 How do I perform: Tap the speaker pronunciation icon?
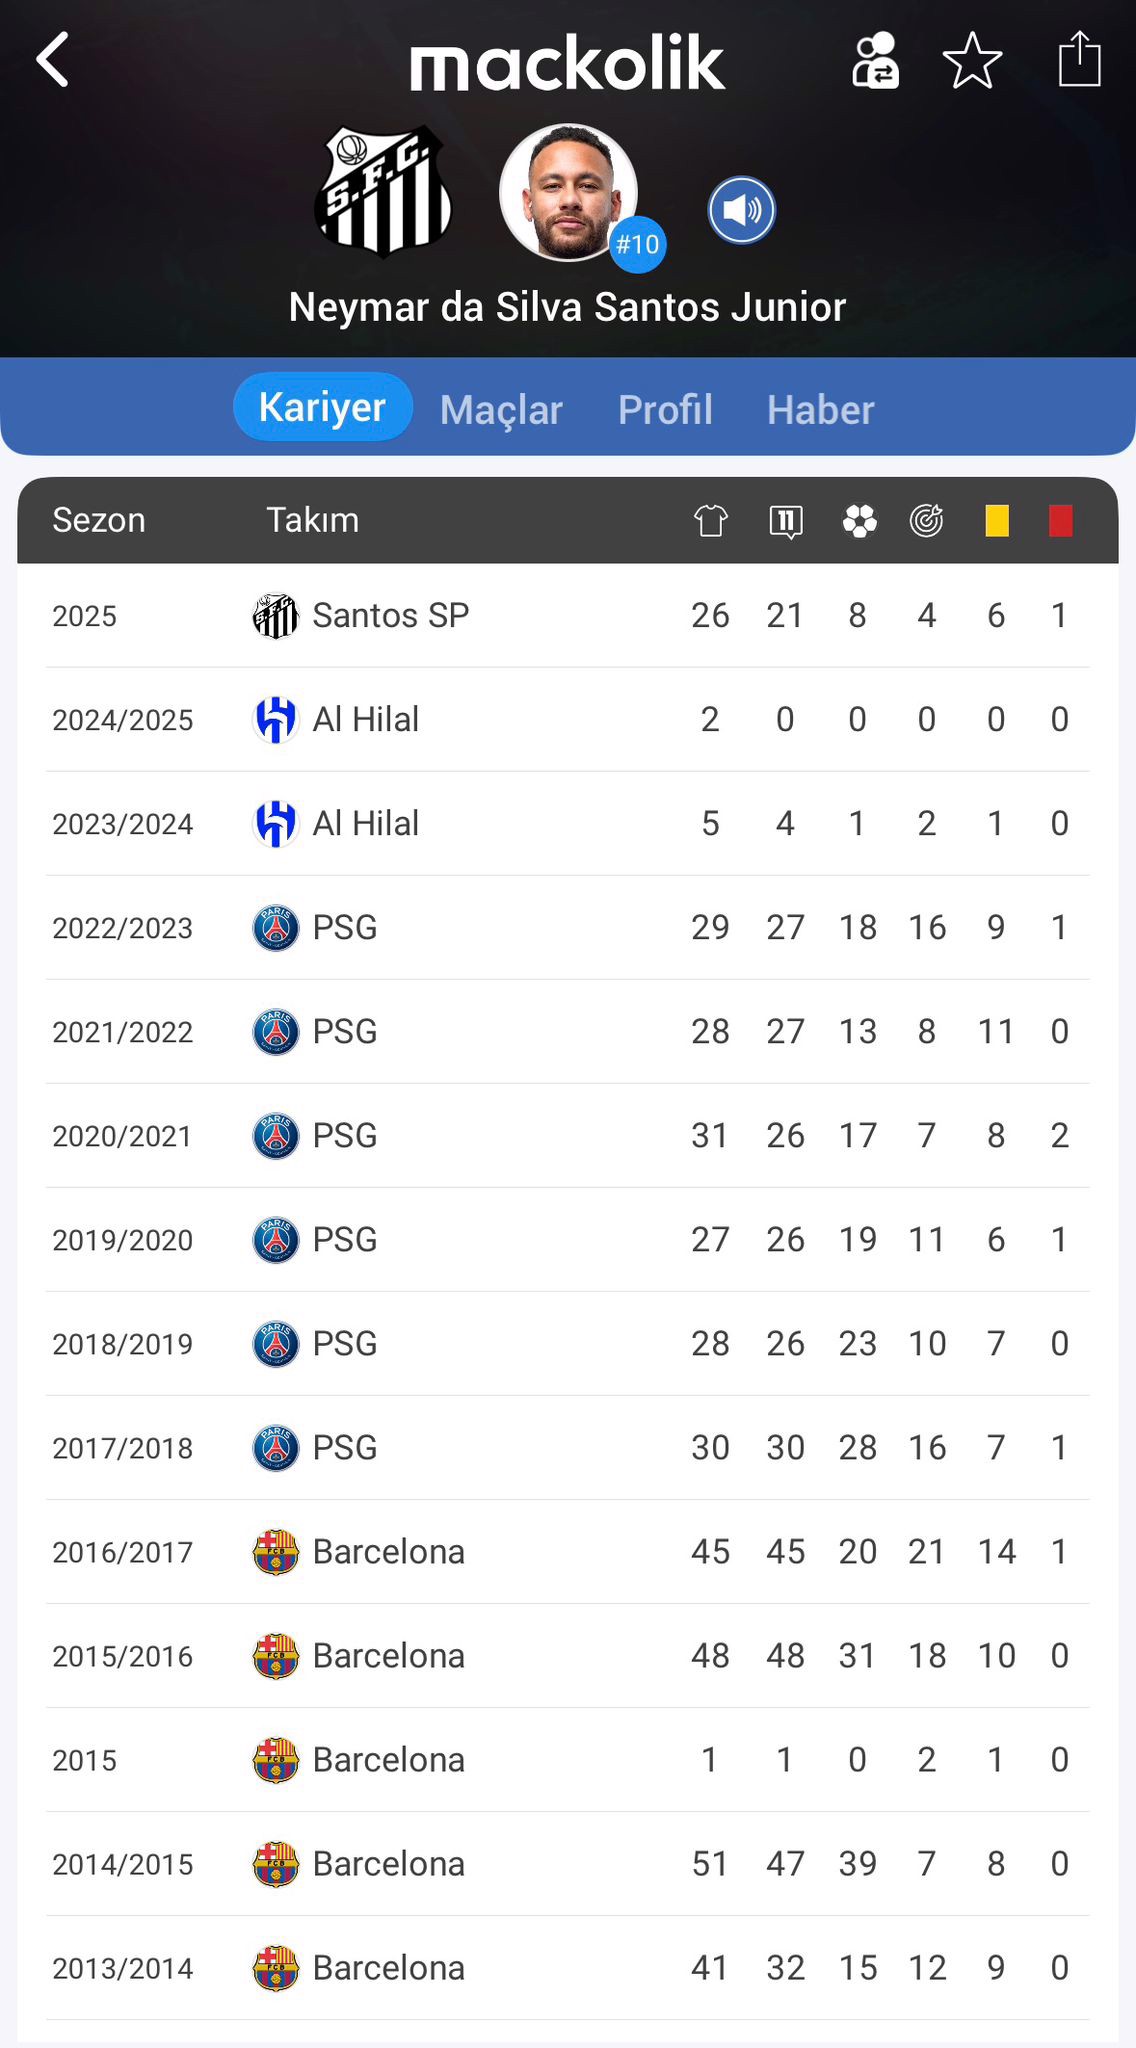pyautogui.click(x=741, y=211)
